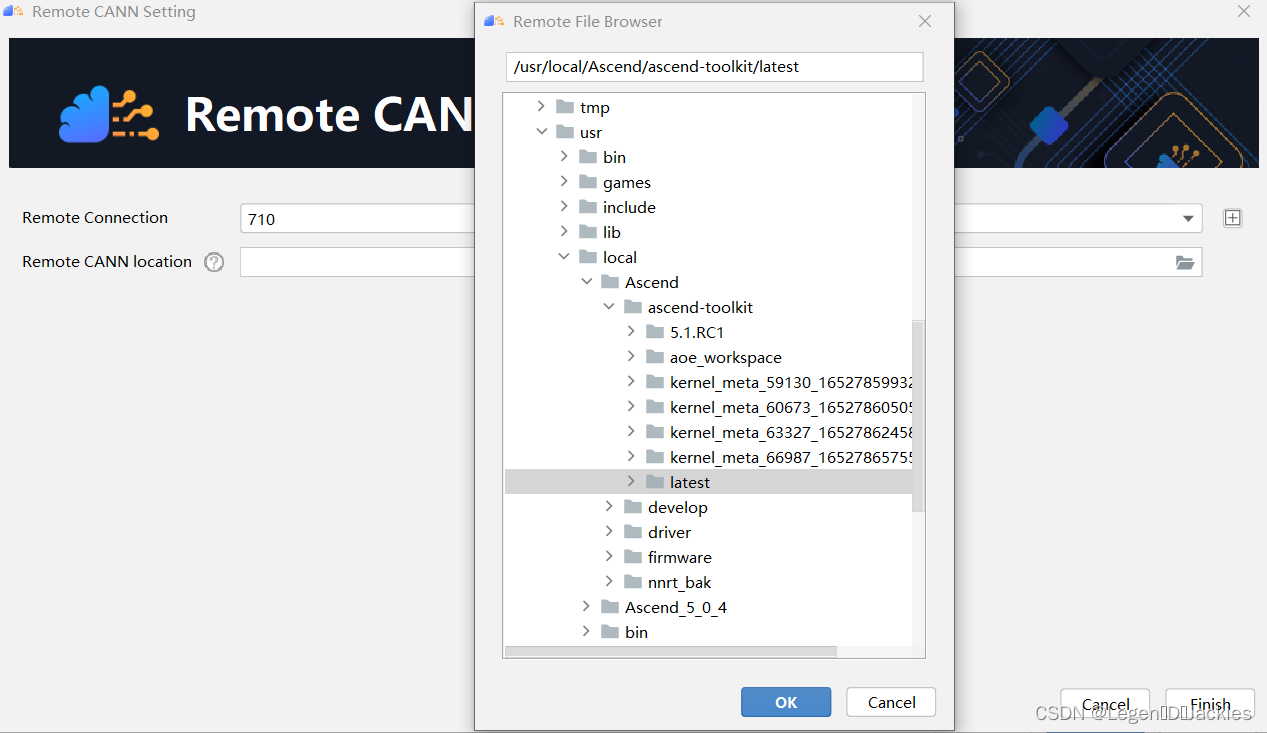This screenshot has width=1267, height=733.
Task: Confirm selection with OK button
Action: click(786, 702)
